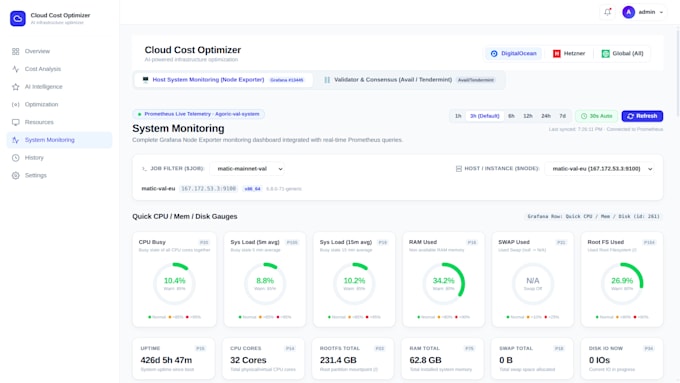Expand the admin user menu chevron
680x383 pixels.
(x=661, y=12)
